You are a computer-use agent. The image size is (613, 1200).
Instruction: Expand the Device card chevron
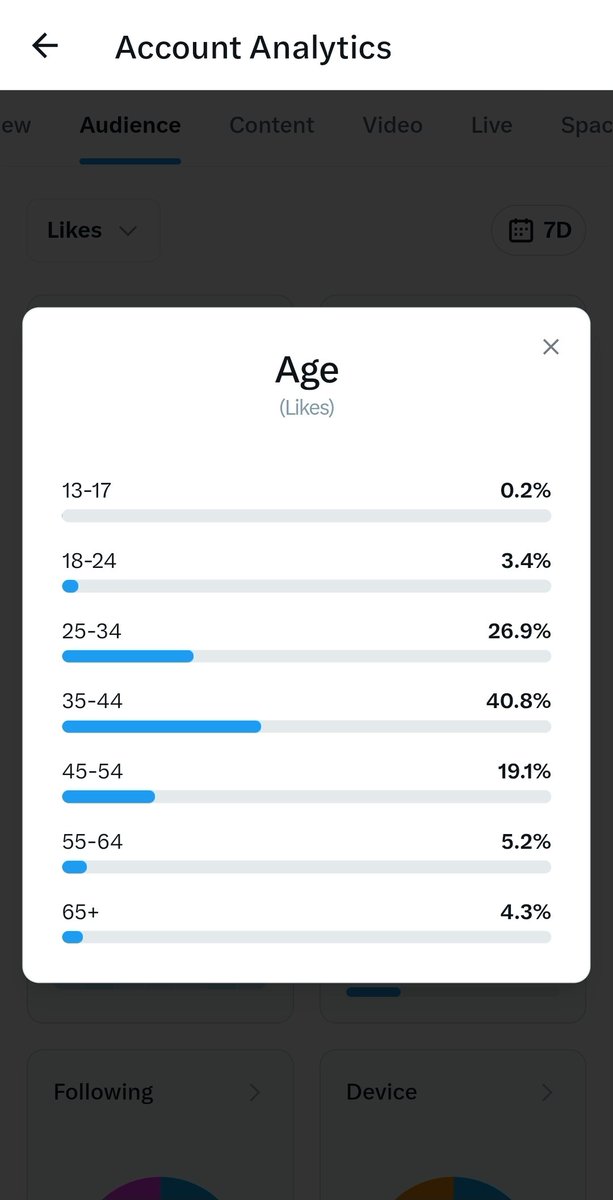(546, 1092)
